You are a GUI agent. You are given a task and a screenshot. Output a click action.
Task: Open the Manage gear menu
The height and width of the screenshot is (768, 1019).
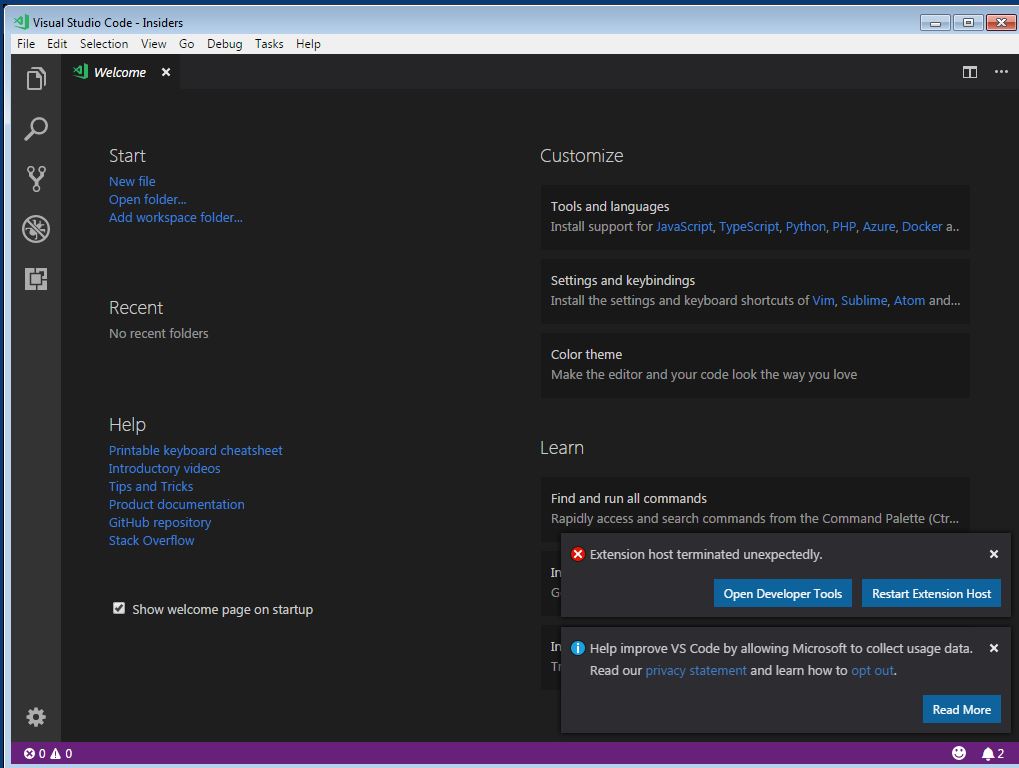pos(36,717)
